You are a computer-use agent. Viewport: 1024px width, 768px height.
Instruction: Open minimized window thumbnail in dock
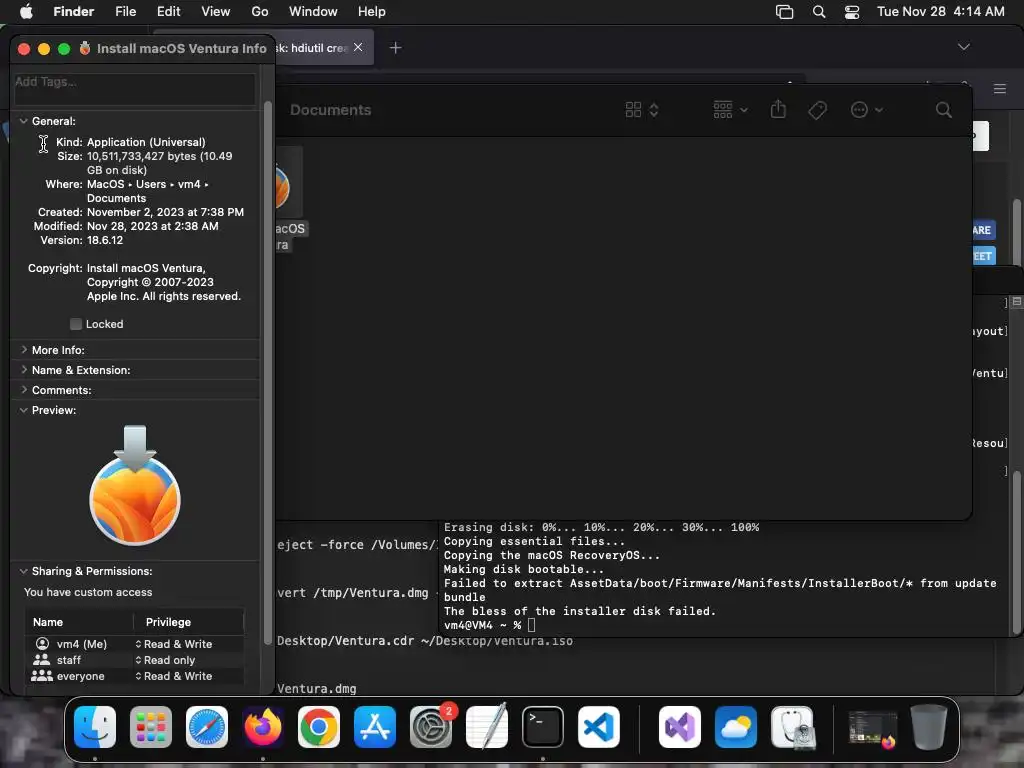pyautogui.click(x=872, y=729)
